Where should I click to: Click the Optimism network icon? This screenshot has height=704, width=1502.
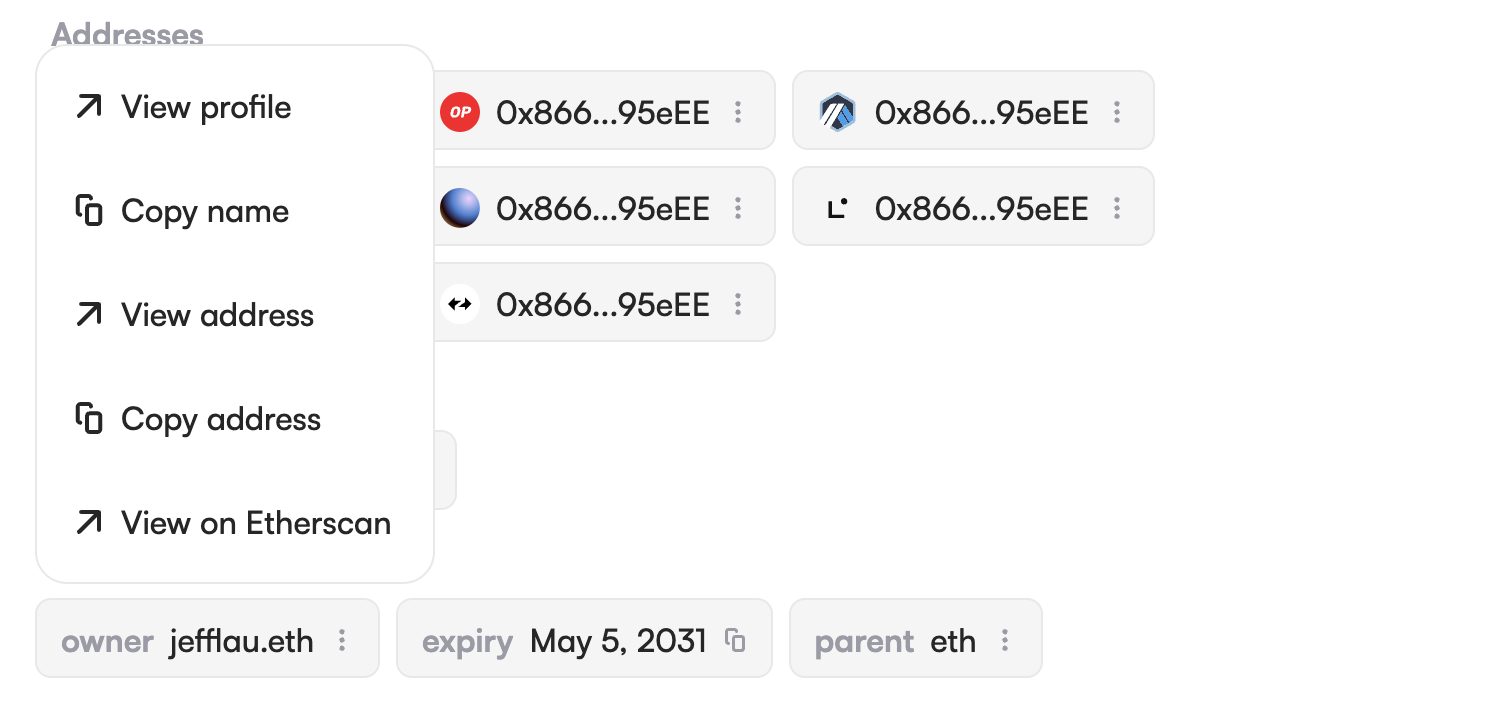(x=460, y=112)
